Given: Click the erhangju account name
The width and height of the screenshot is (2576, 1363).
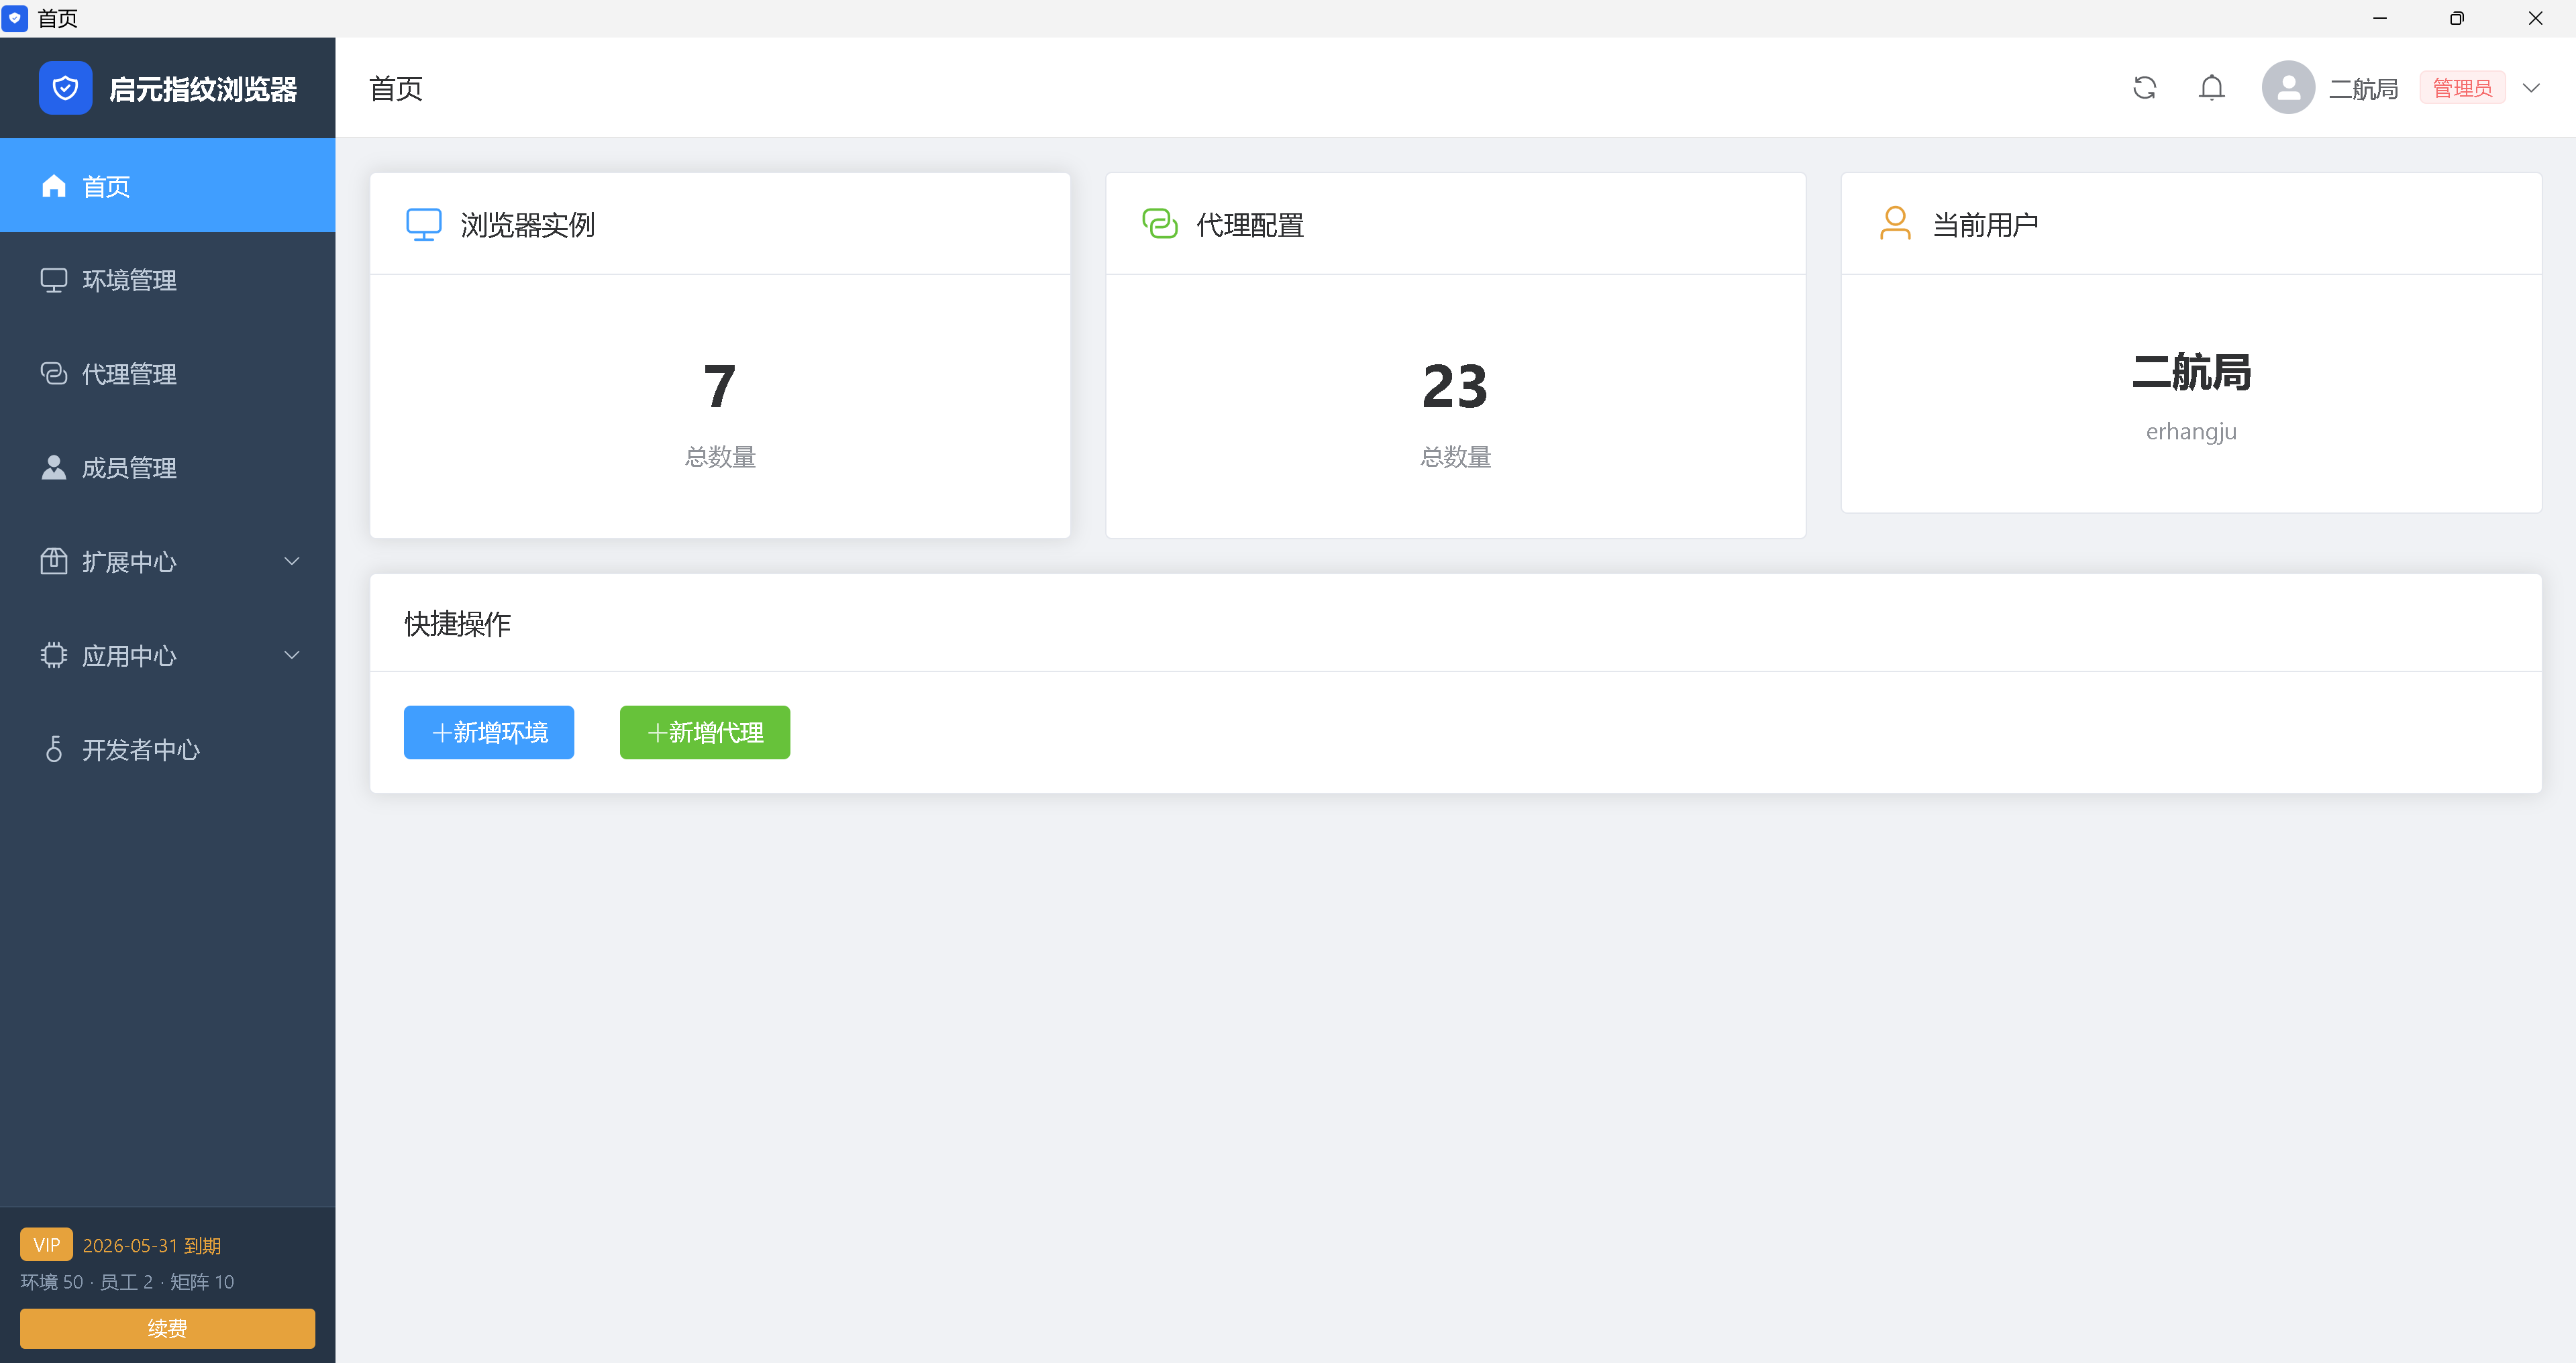Looking at the screenshot, I should point(2191,432).
